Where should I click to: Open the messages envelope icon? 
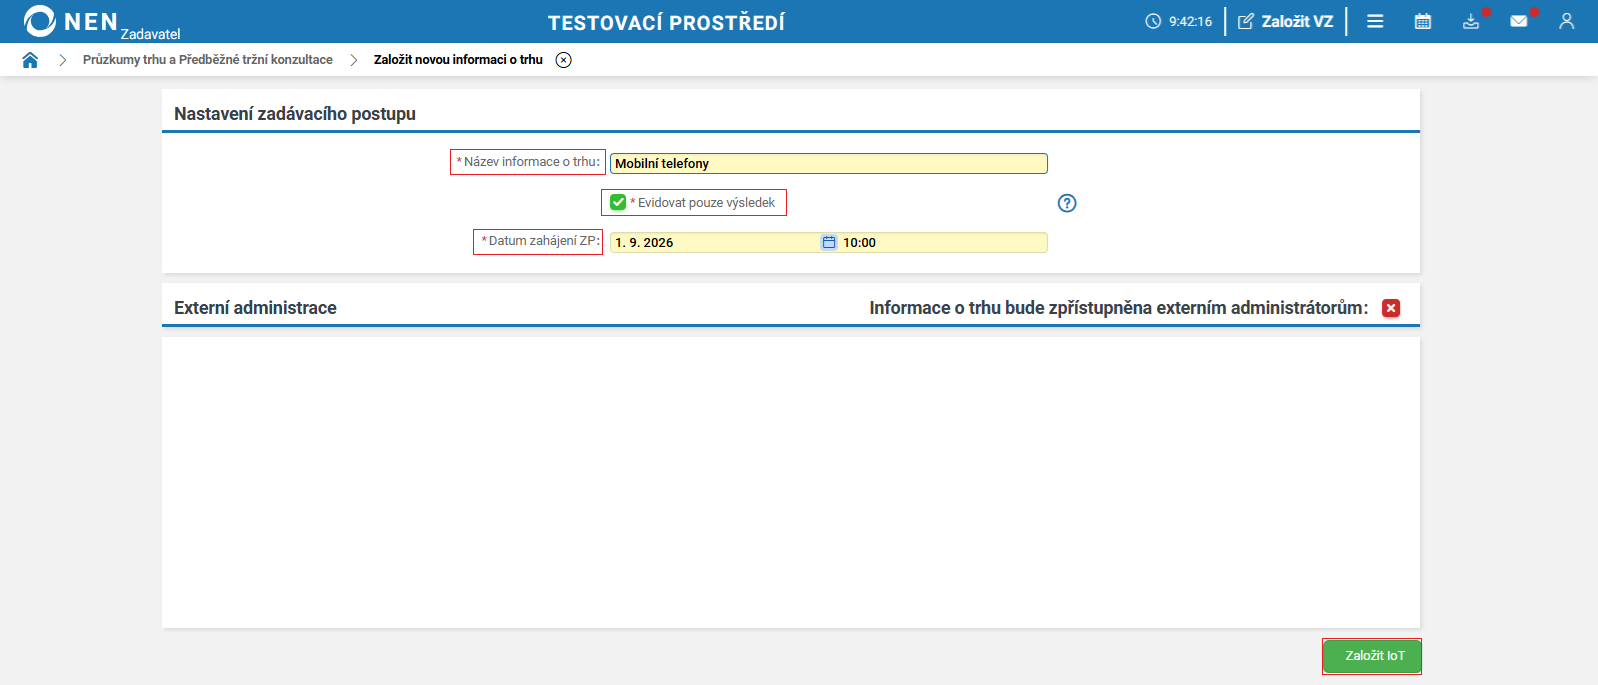click(x=1519, y=21)
